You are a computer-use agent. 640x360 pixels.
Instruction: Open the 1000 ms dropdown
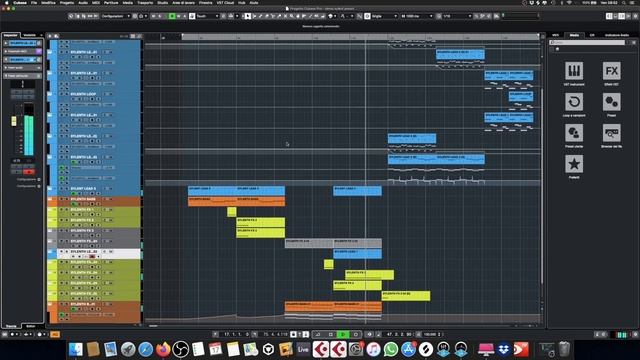[x=416, y=16]
